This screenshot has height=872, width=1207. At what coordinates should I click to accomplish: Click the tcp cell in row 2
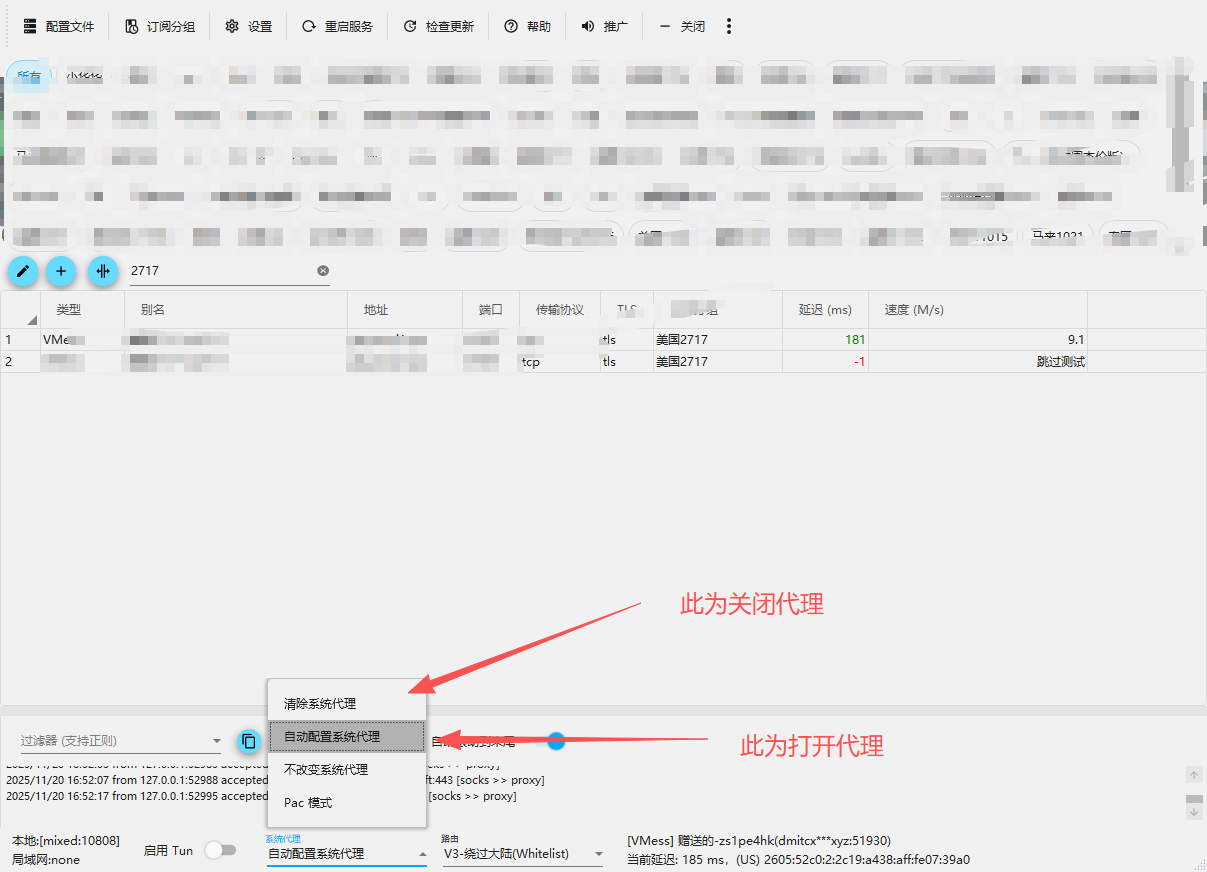click(560, 362)
